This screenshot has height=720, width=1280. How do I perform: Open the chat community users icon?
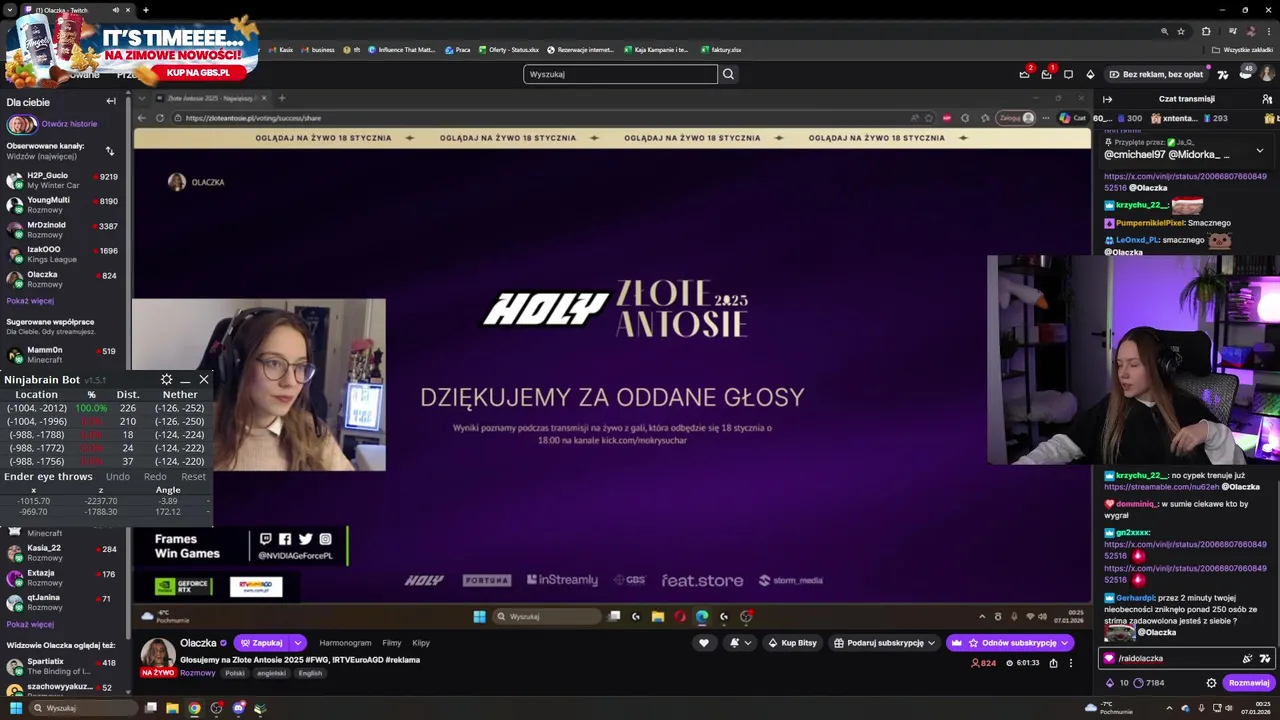1267,99
